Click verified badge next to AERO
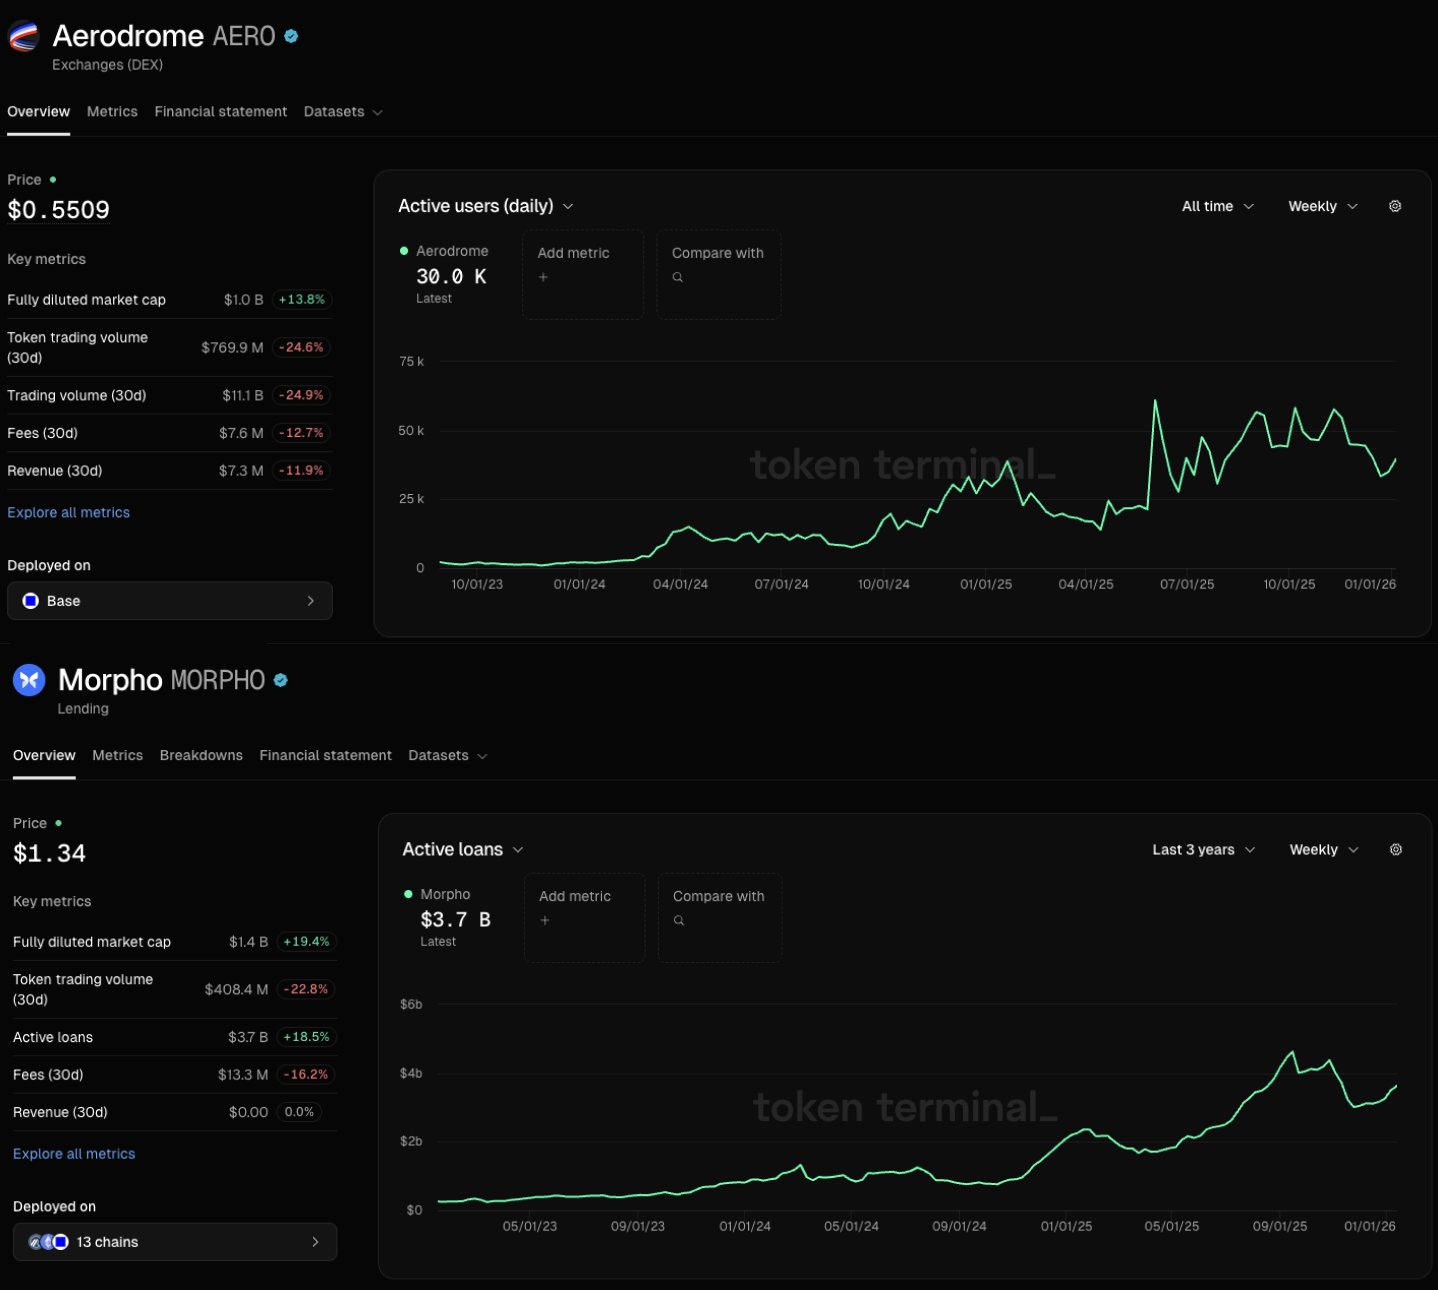 (291, 36)
